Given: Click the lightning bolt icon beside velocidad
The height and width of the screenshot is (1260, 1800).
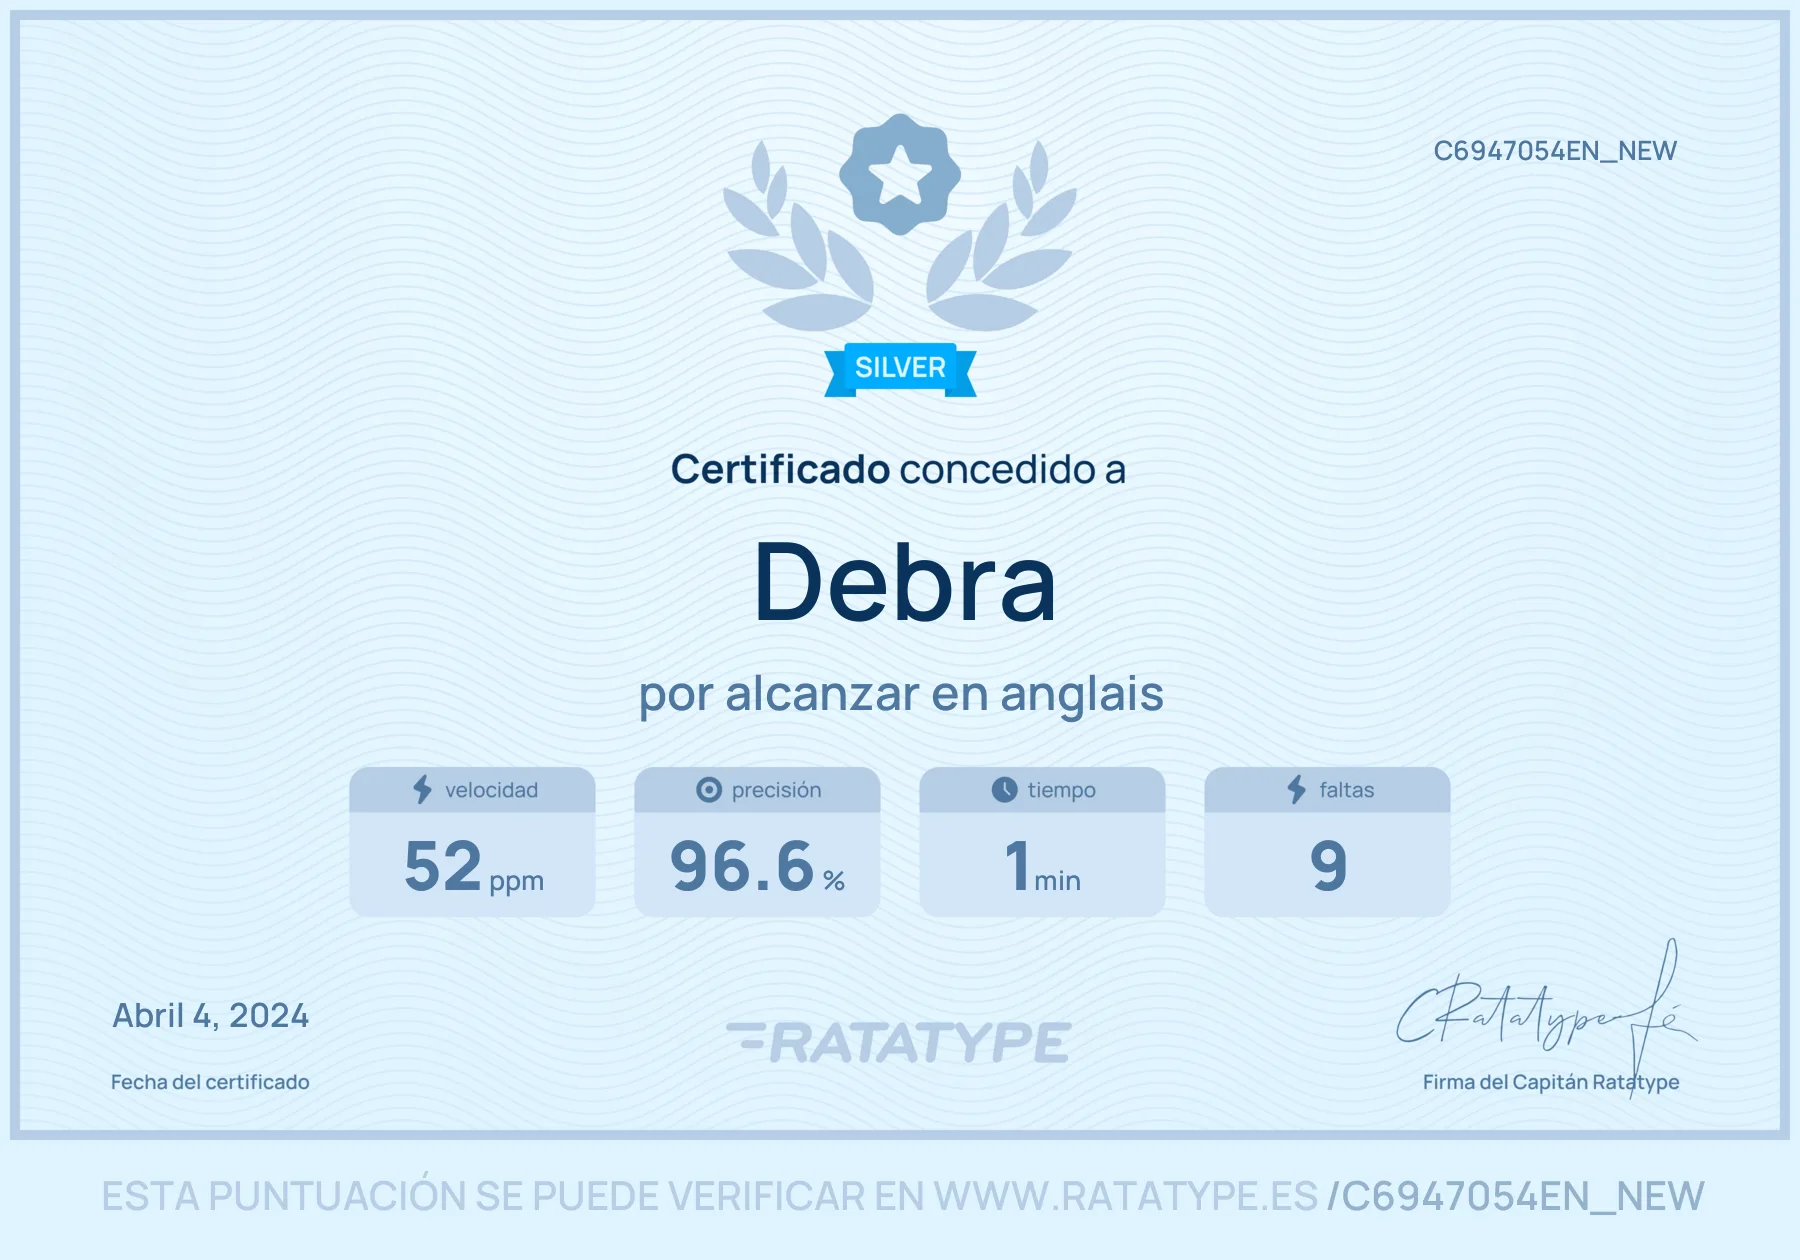Looking at the screenshot, I should (x=423, y=790).
